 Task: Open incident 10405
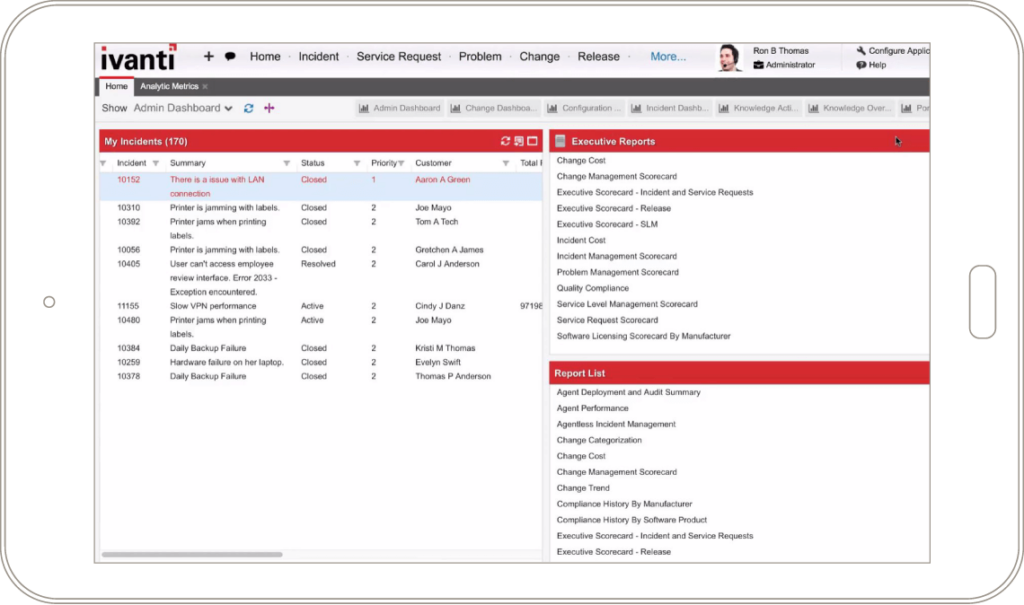[129, 264]
